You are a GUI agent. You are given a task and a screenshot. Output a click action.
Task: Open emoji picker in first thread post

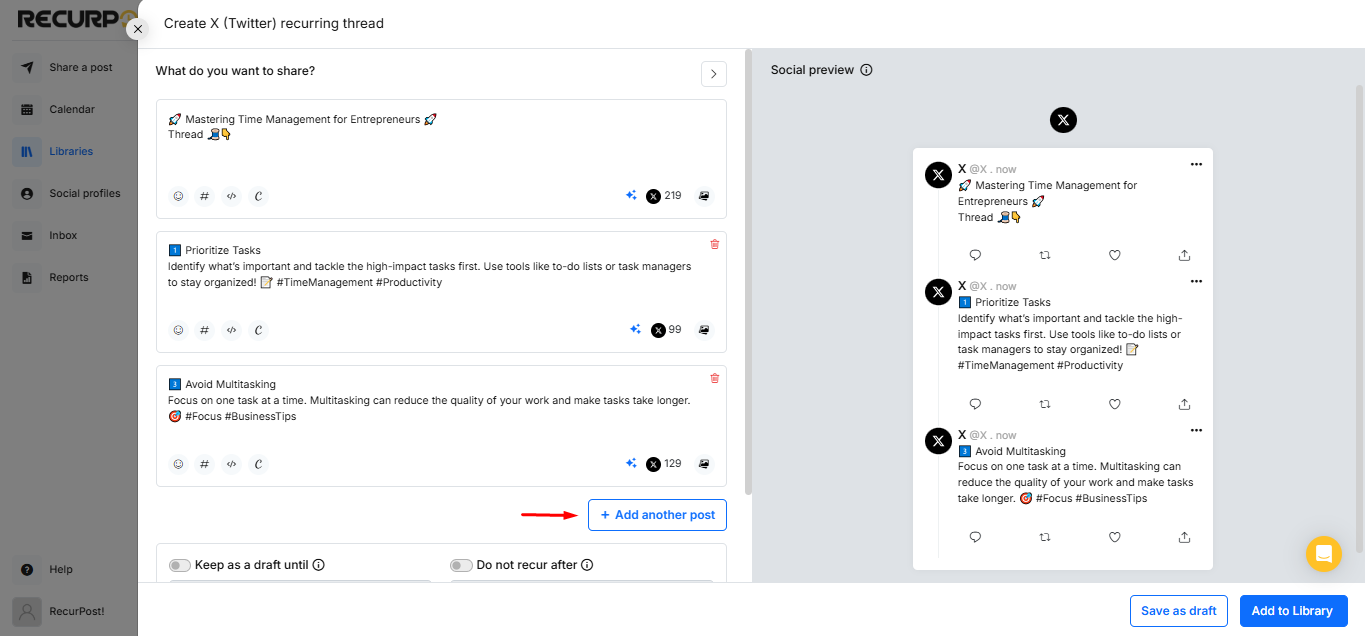point(178,196)
